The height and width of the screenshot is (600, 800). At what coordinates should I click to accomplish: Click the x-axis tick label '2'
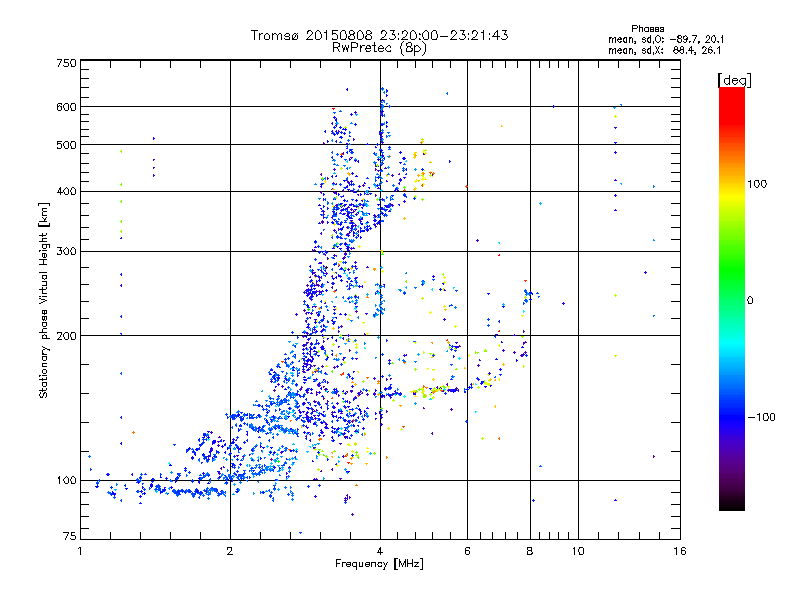pos(230,551)
